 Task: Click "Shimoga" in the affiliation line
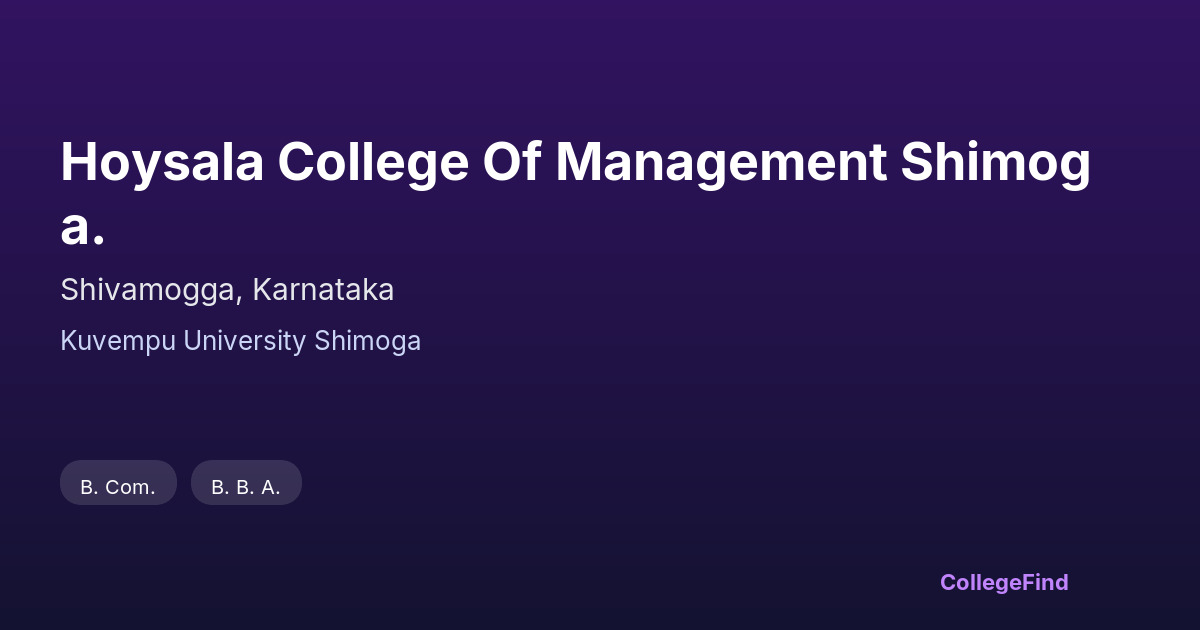tap(367, 341)
